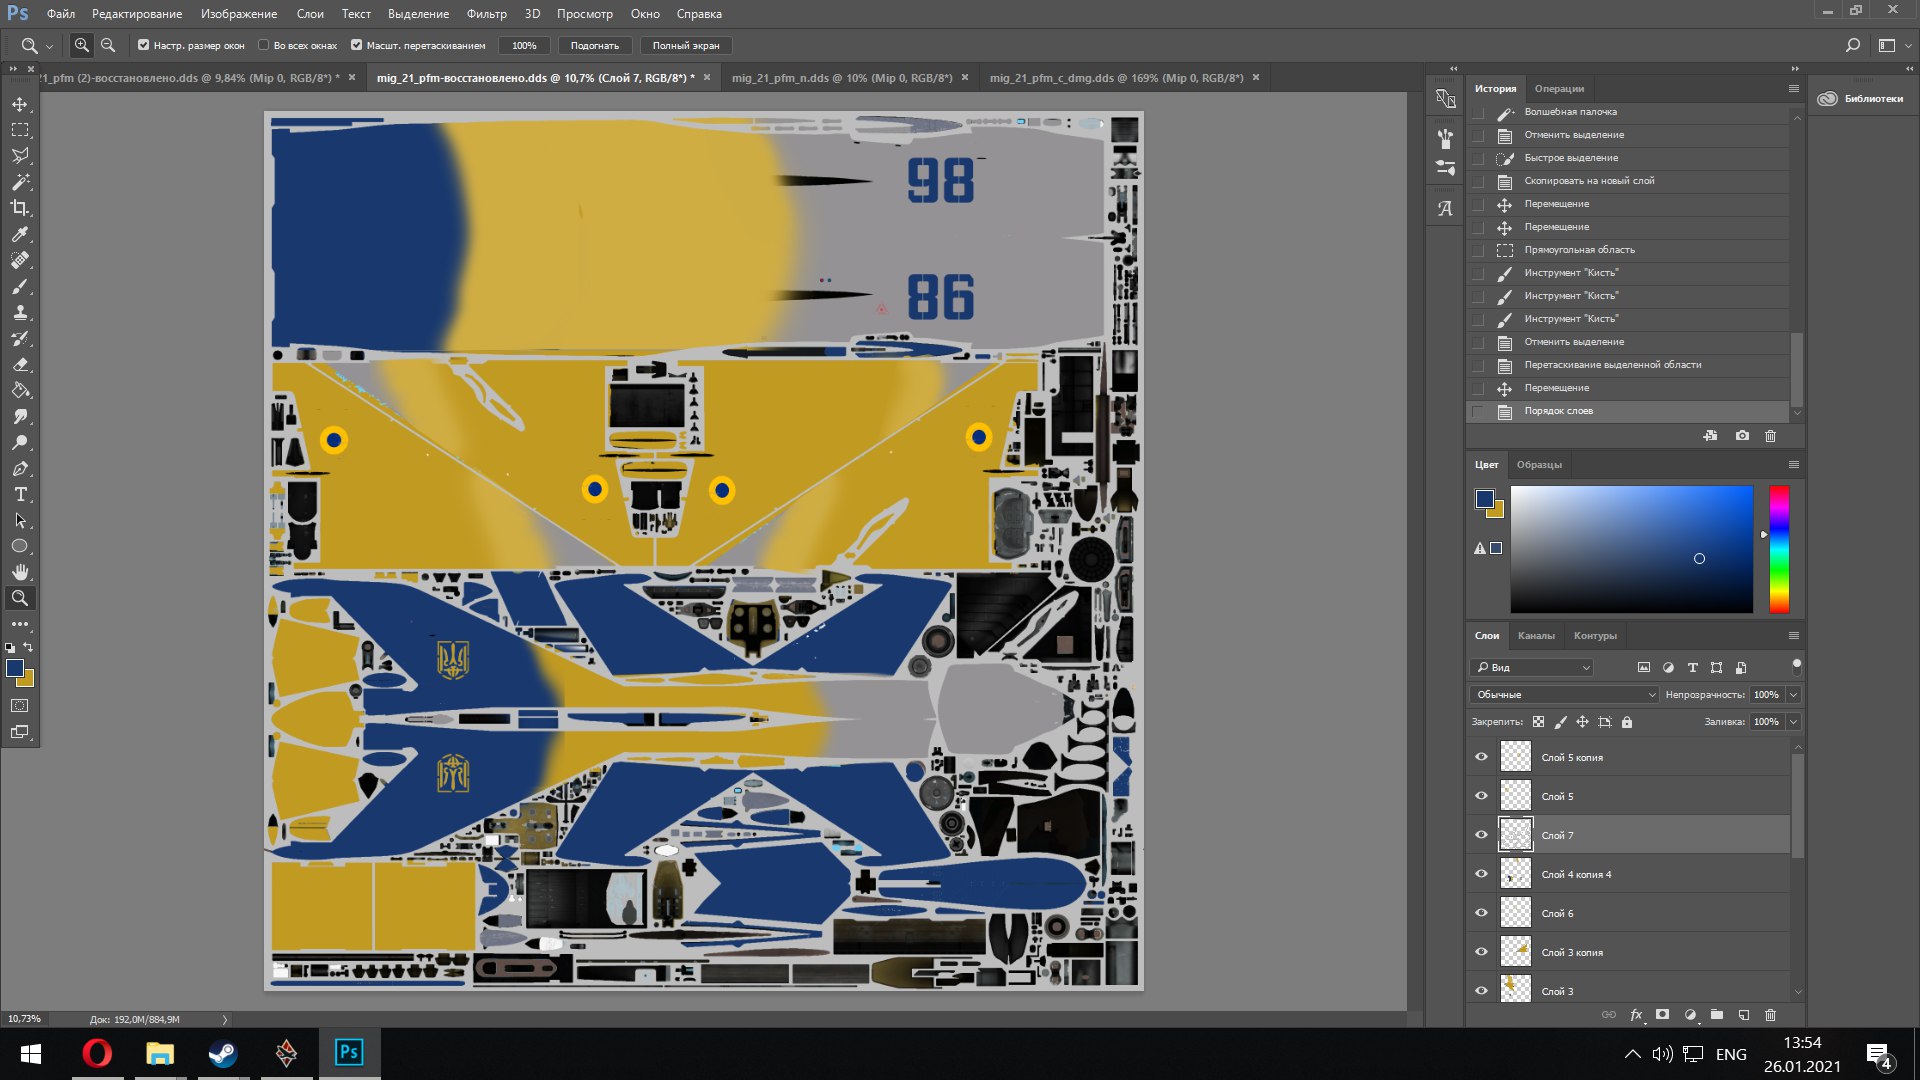Screen dimensions: 1920x1080
Task: Click thumbnail of layer 'Слой 7'
Action: pos(1516,835)
